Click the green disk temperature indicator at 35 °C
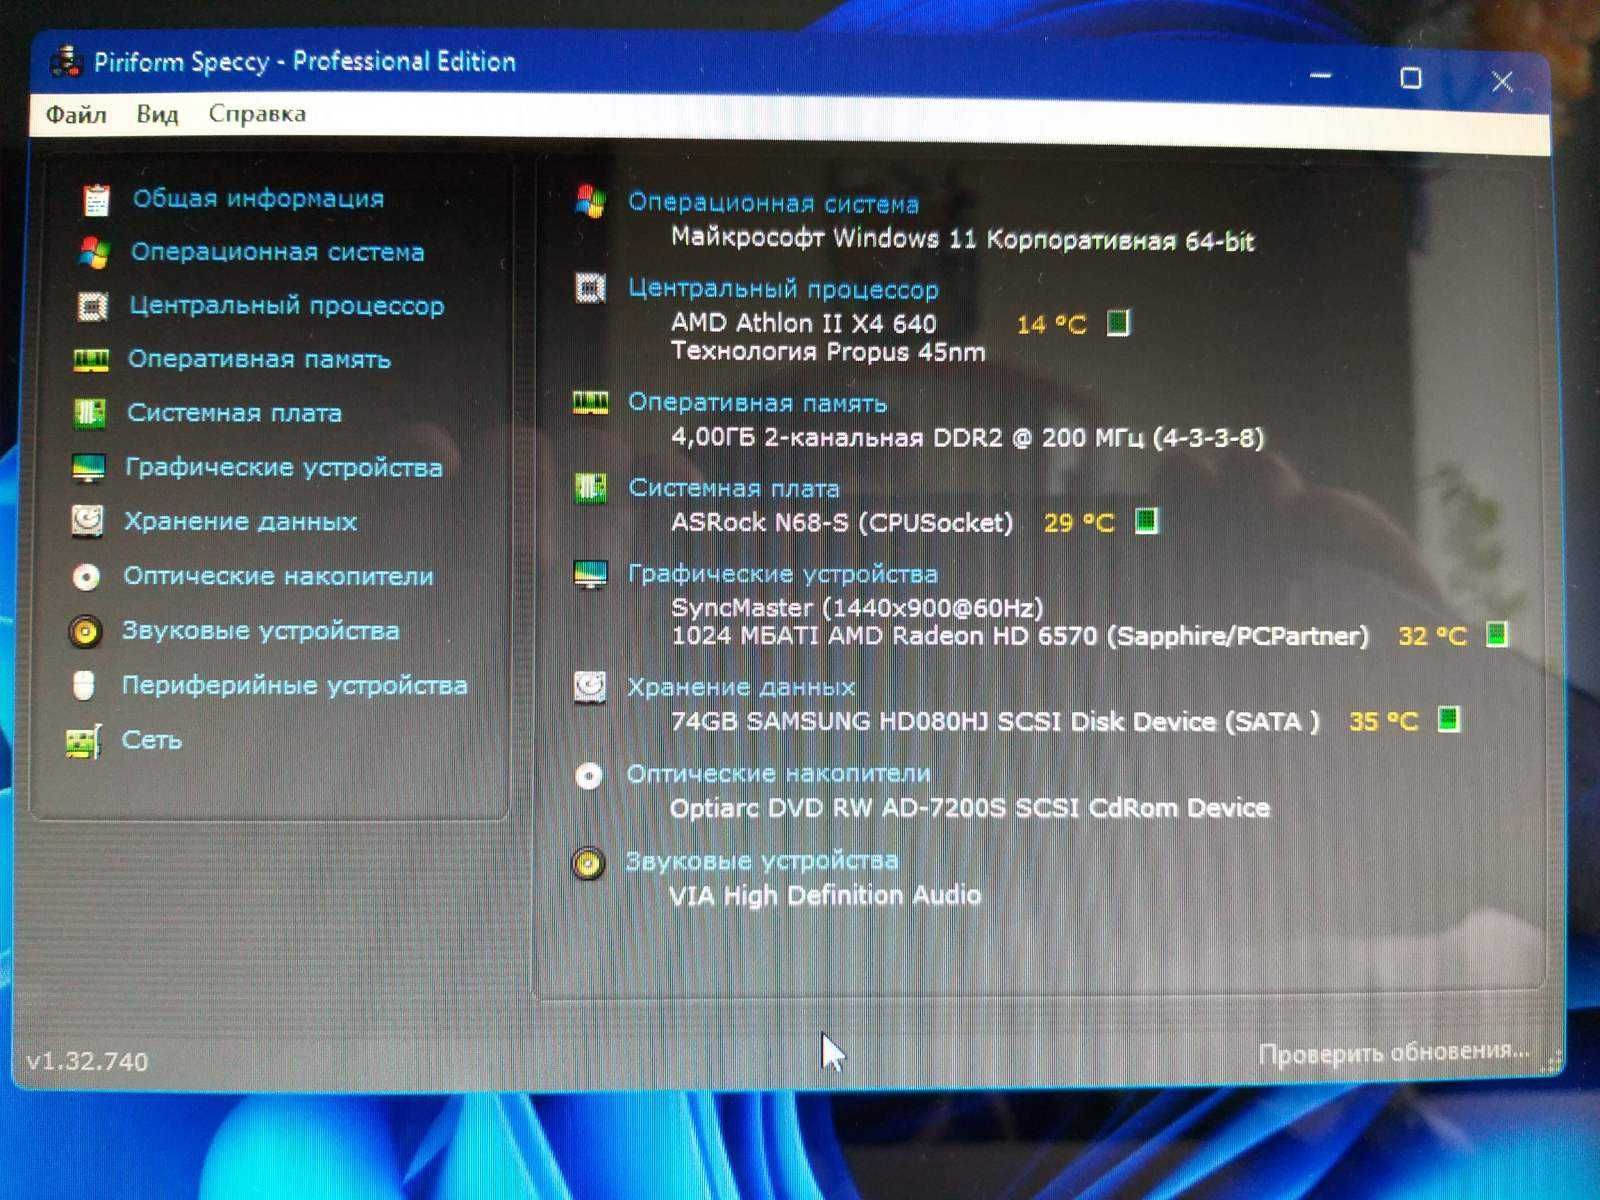The image size is (1600, 1200). (1448, 719)
